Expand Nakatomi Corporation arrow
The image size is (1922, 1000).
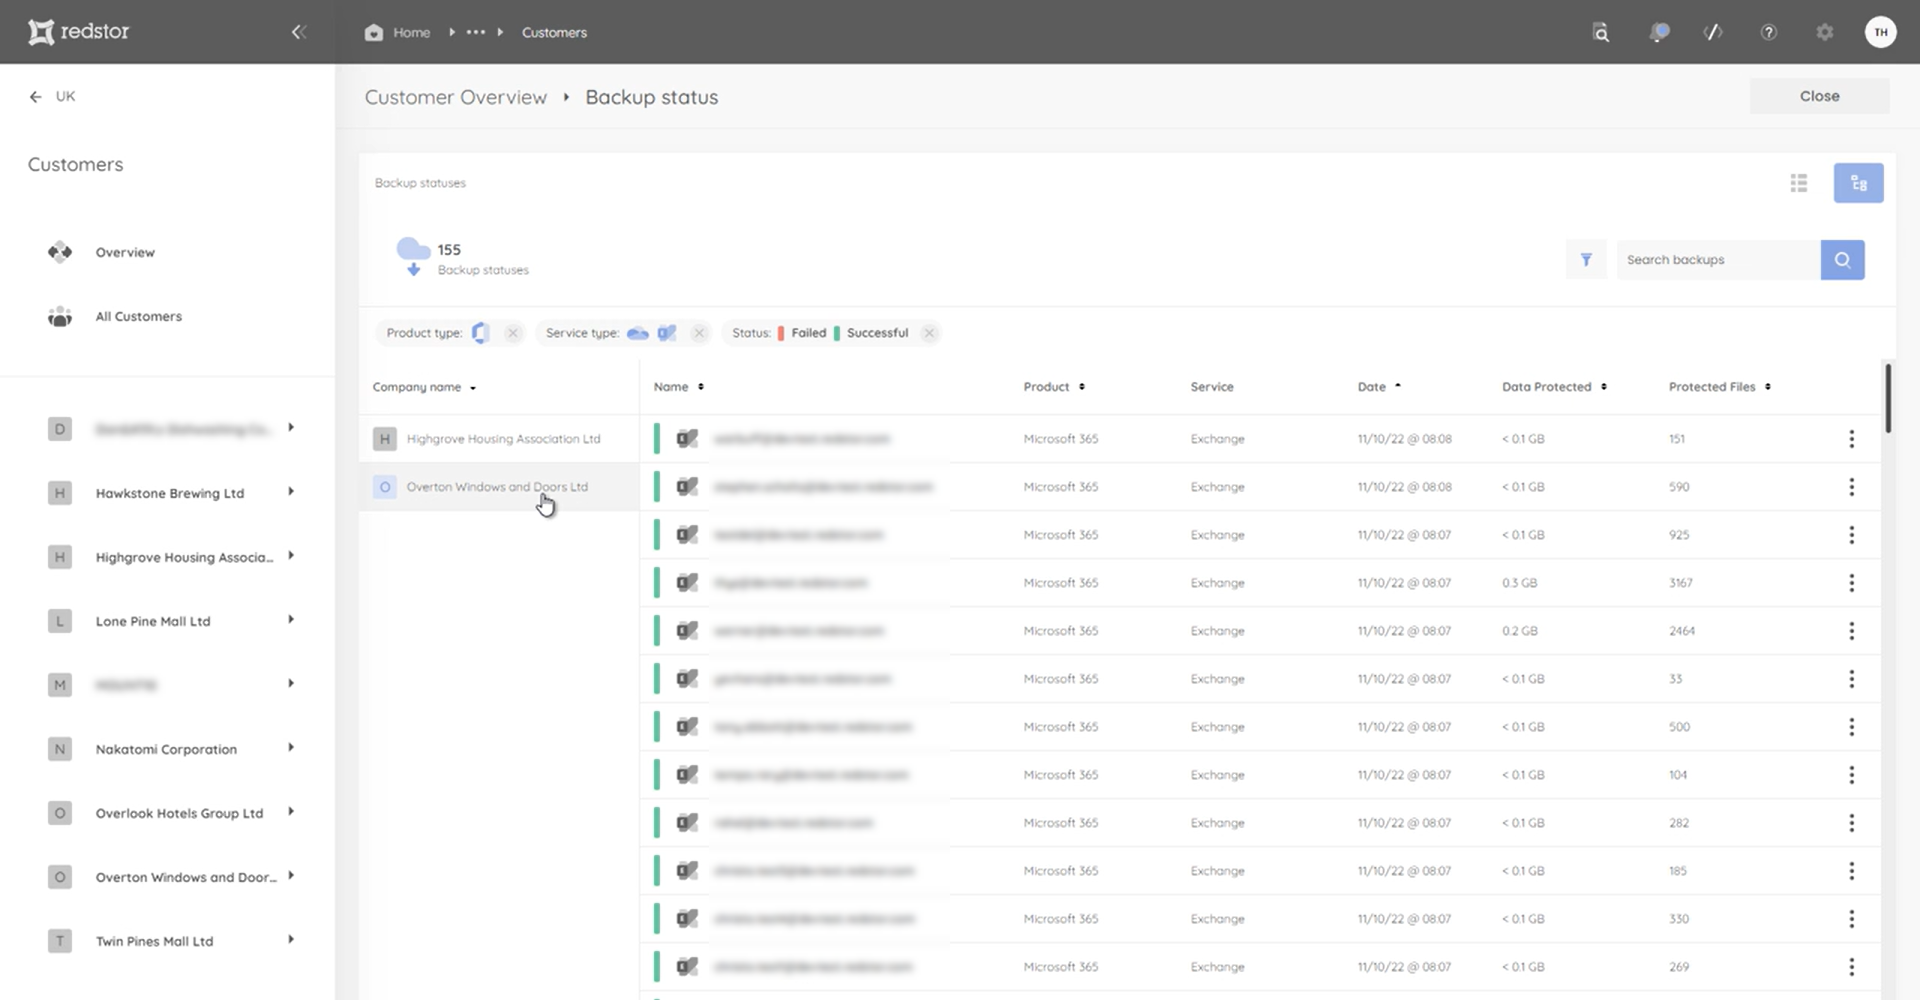pyautogui.click(x=291, y=748)
